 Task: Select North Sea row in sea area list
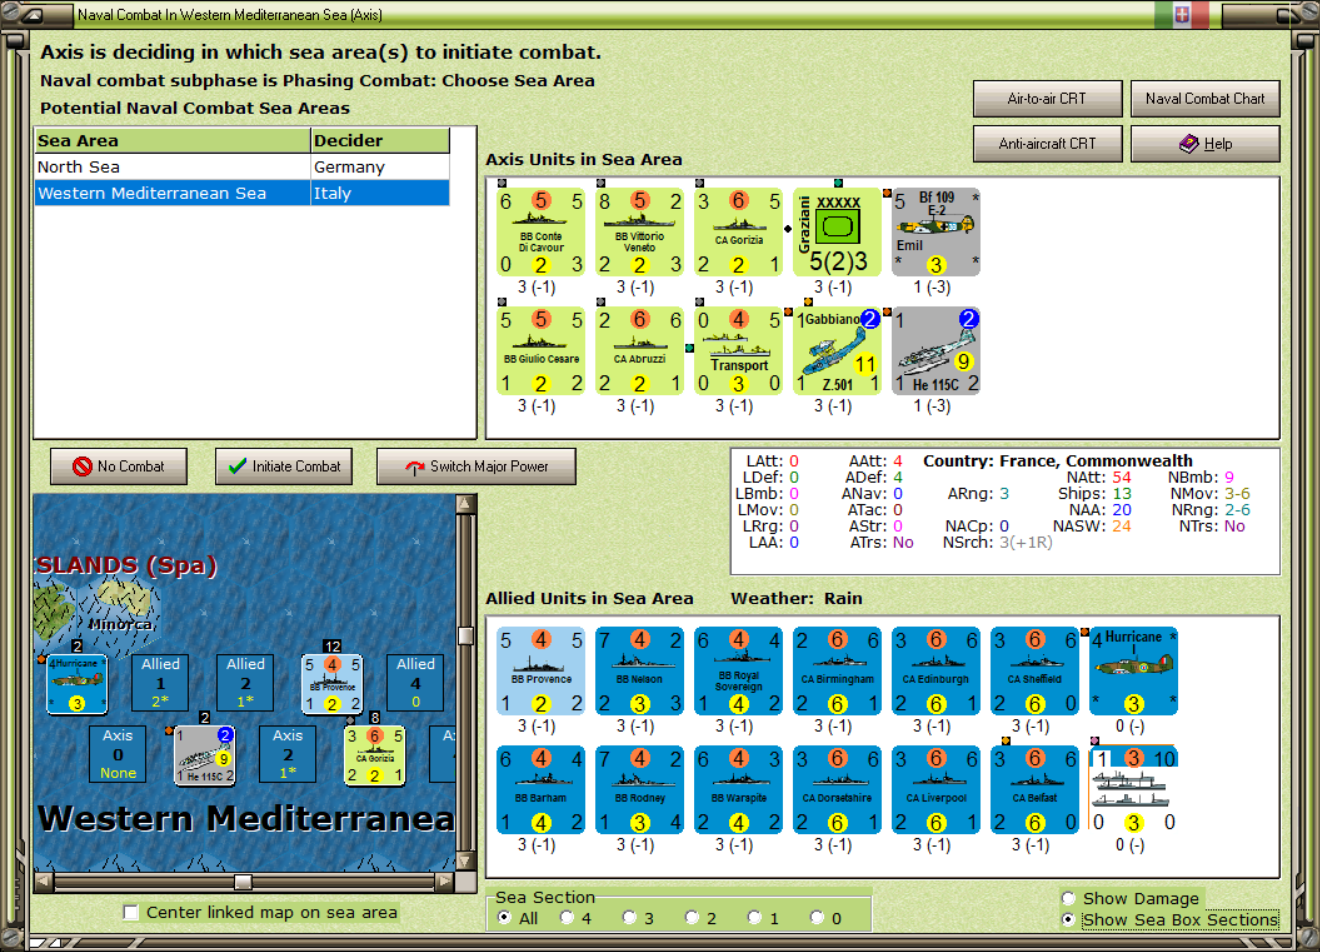coord(242,167)
